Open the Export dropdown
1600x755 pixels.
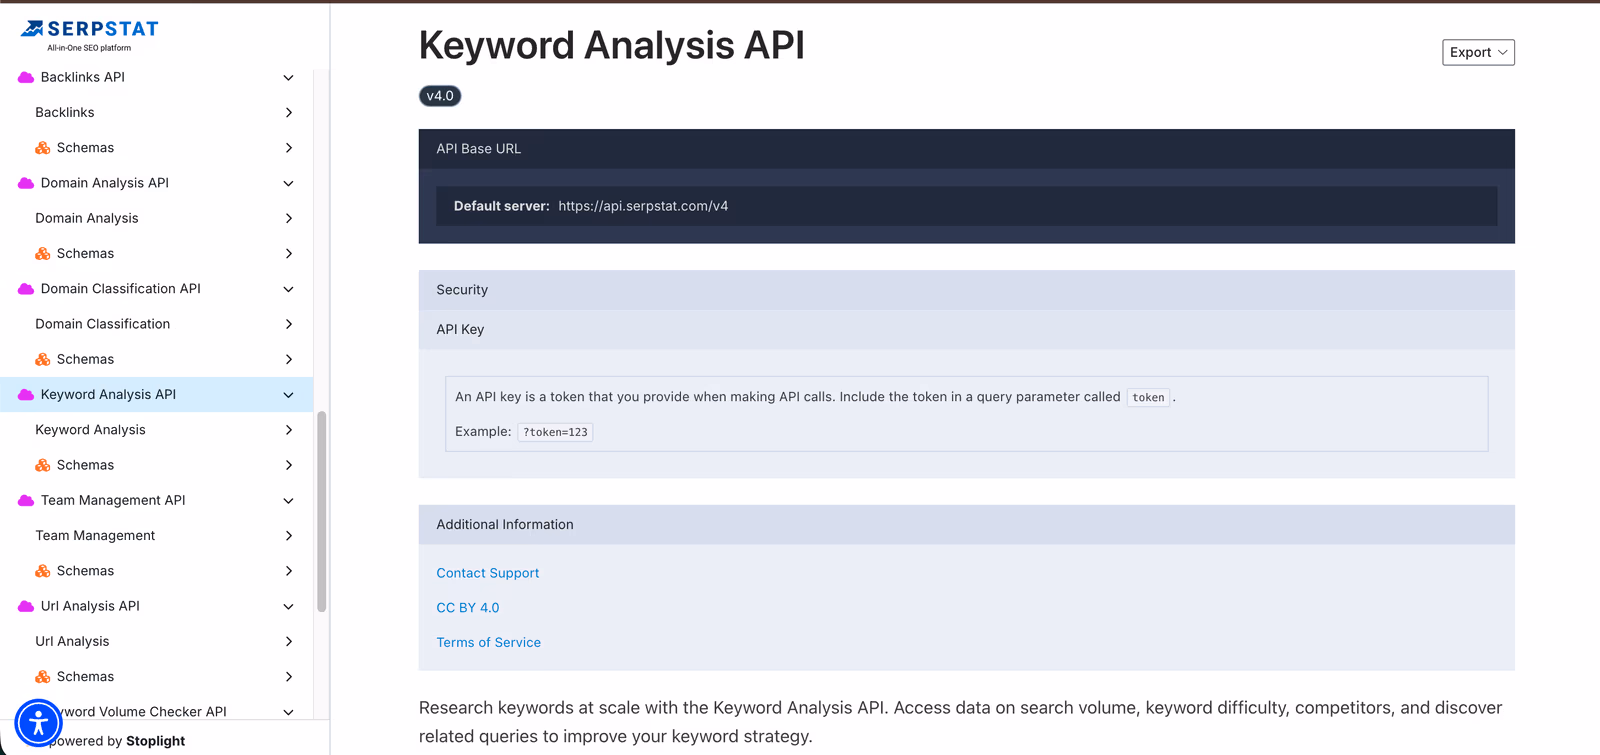tap(1478, 52)
